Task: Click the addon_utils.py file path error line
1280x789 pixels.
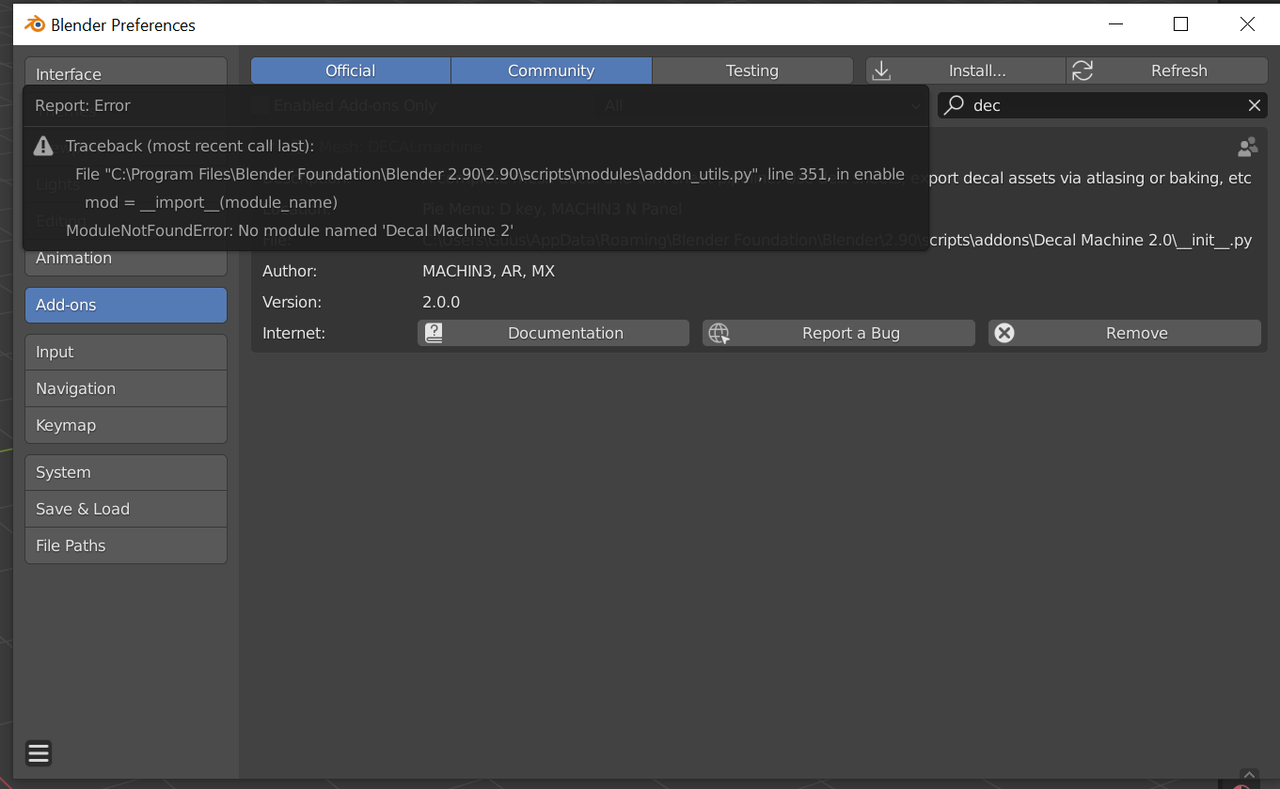Action: click(490, 174)
